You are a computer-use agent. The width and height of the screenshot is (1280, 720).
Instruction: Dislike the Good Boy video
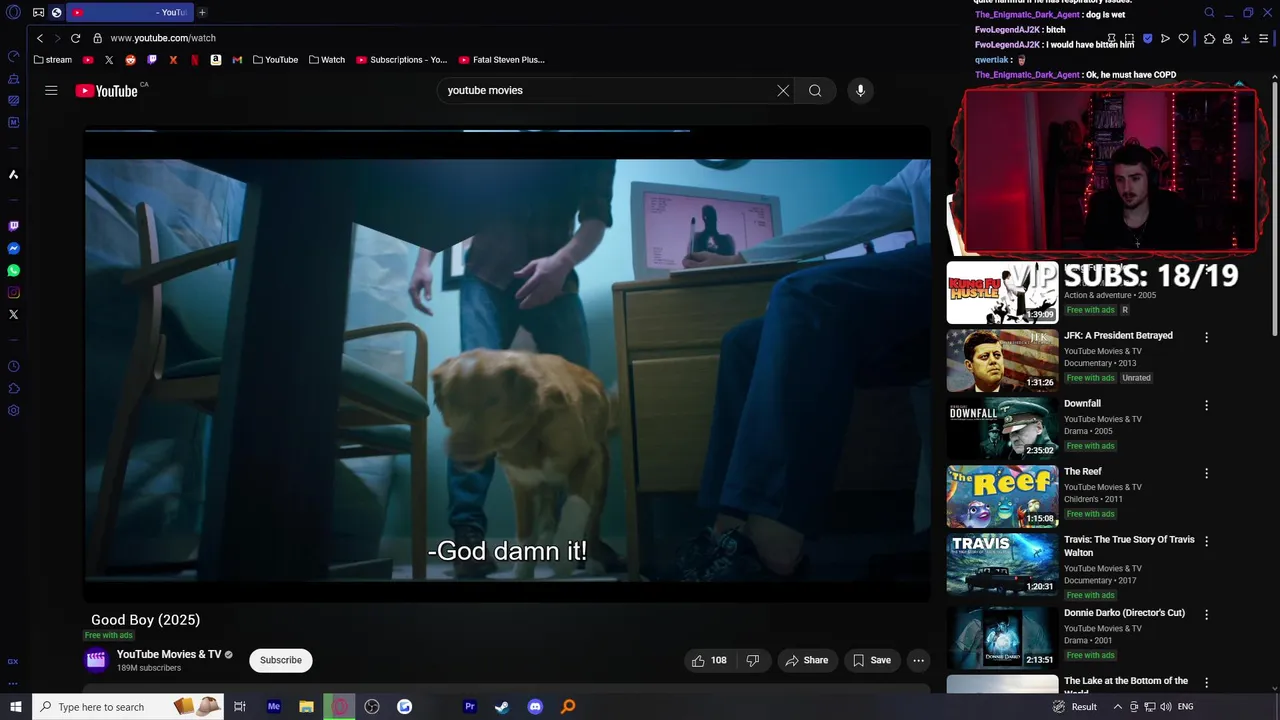(753, 660)
